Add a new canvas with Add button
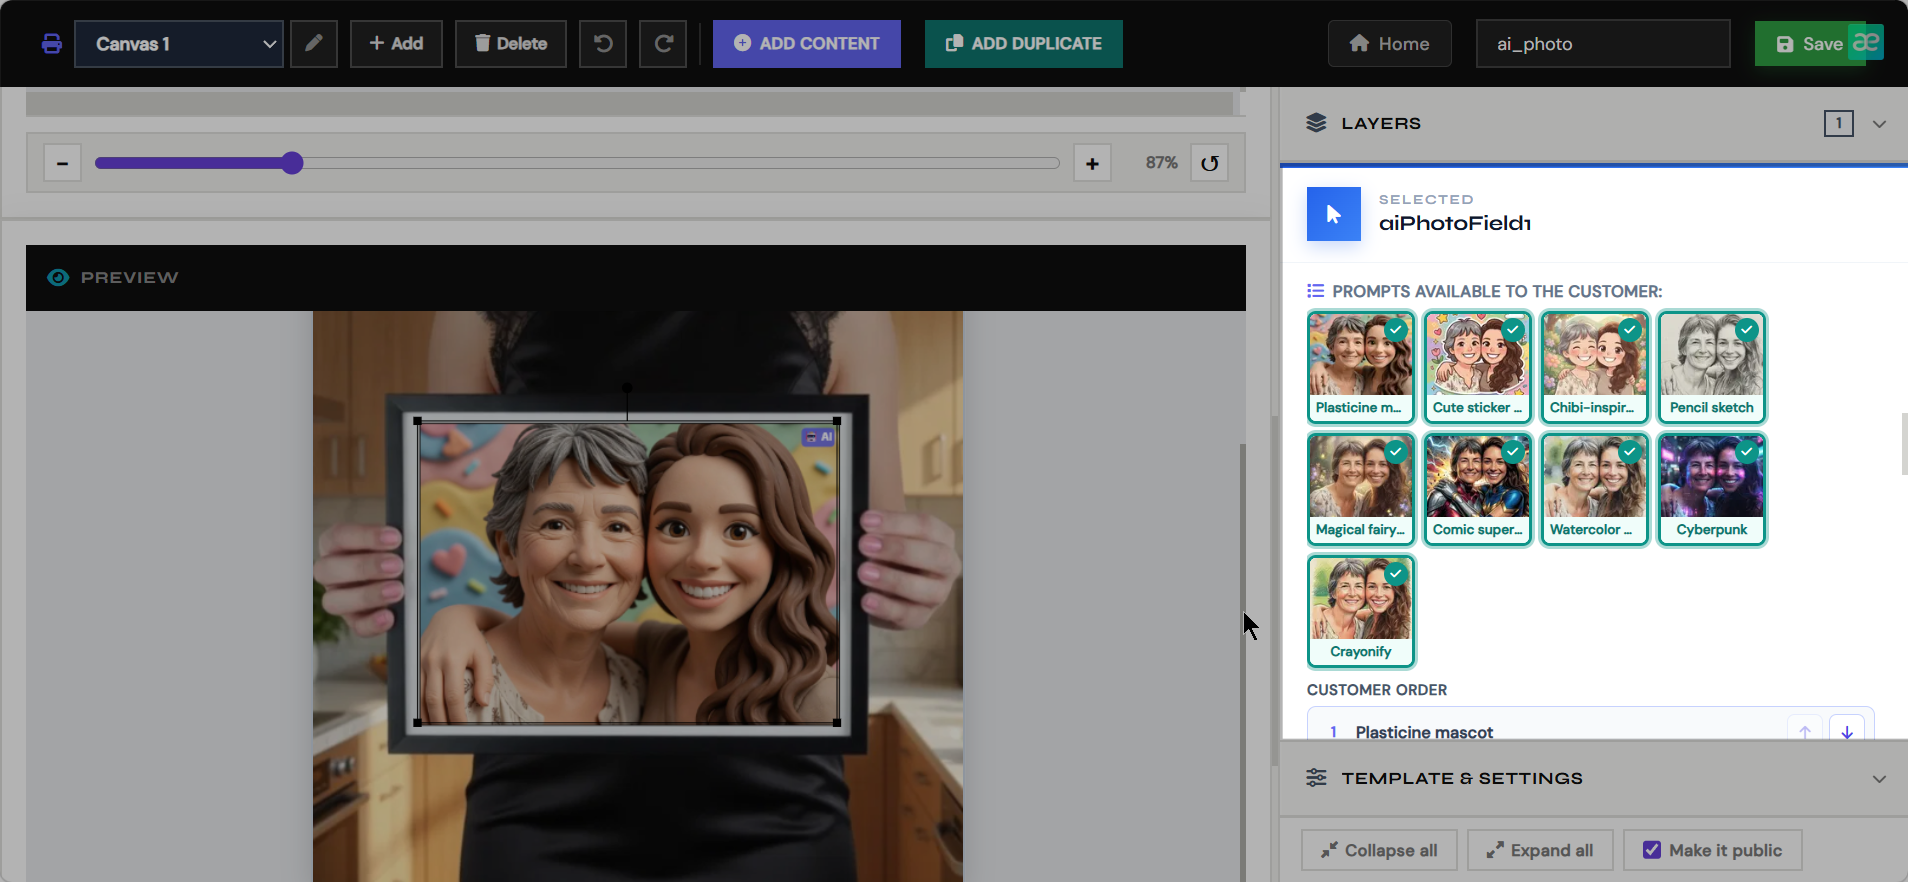 (x=396, y=44)
